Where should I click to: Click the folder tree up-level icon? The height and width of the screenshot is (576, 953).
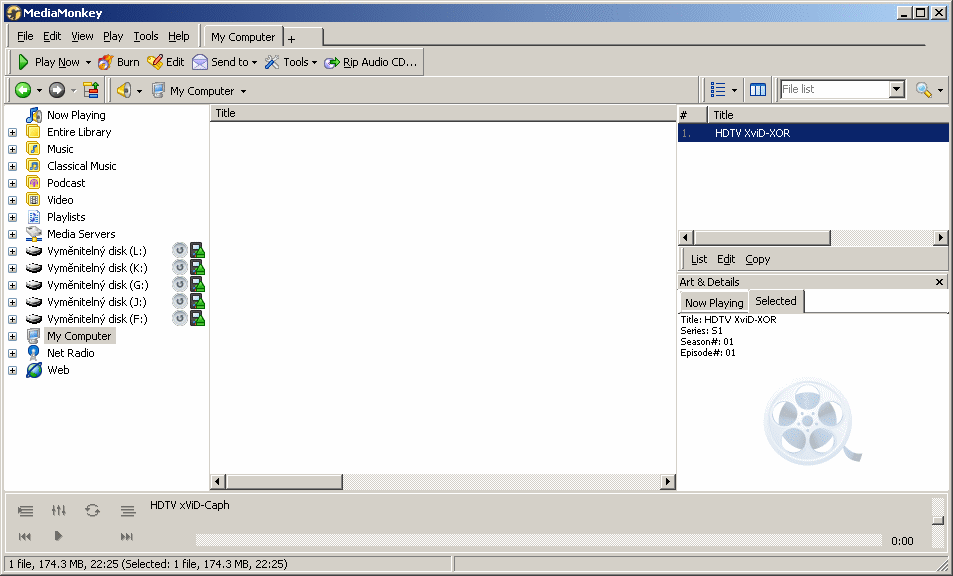(x=91, y=90)
